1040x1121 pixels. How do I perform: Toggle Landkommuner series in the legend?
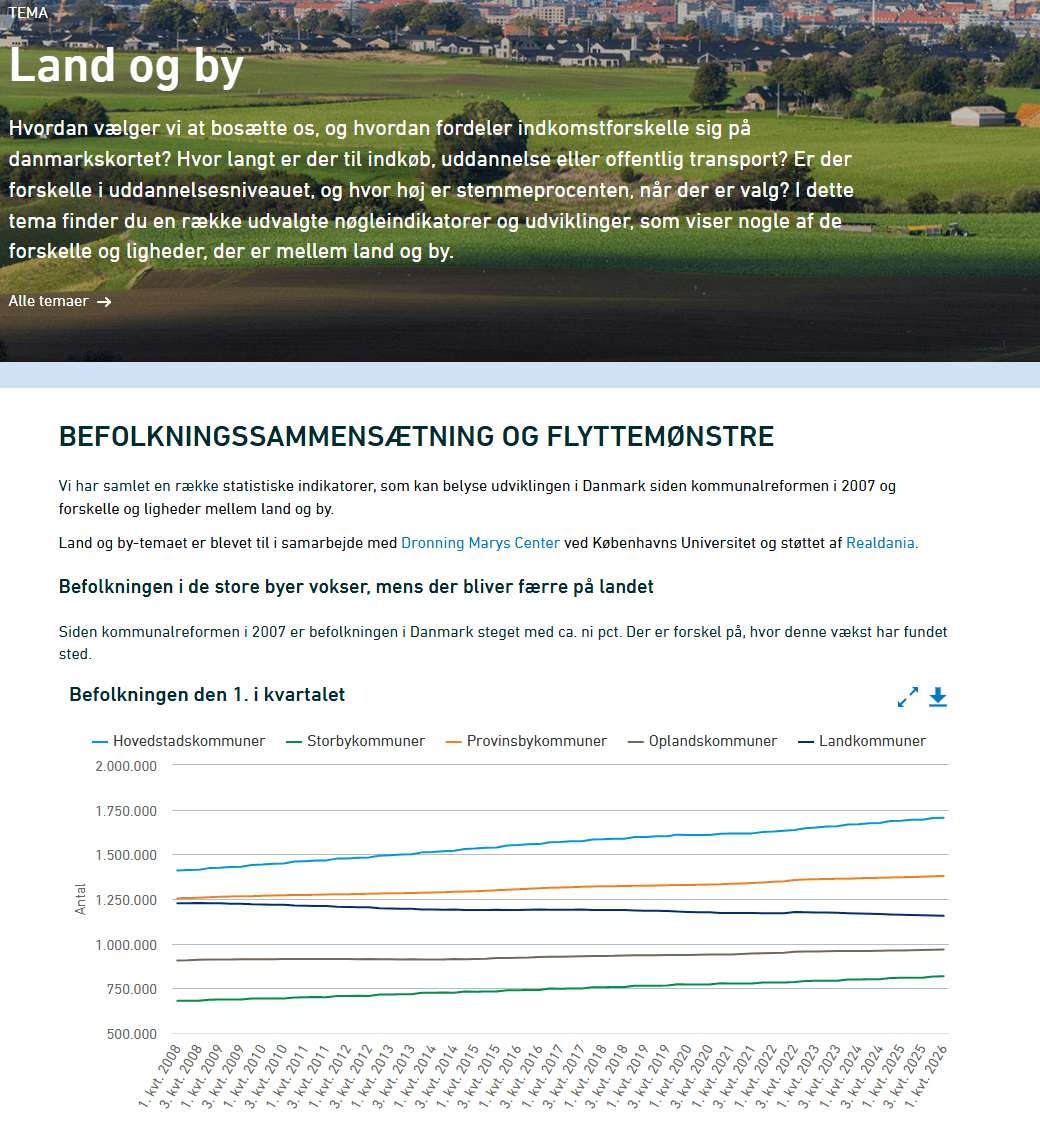(862, 741)
